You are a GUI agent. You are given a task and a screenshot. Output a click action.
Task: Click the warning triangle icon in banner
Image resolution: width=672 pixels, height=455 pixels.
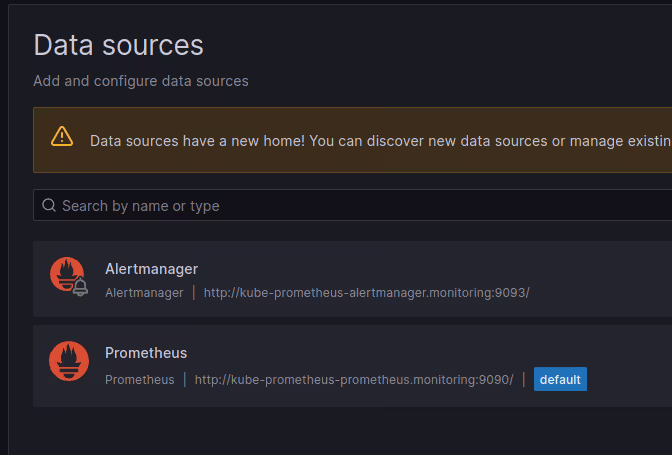tap(62, 136)
